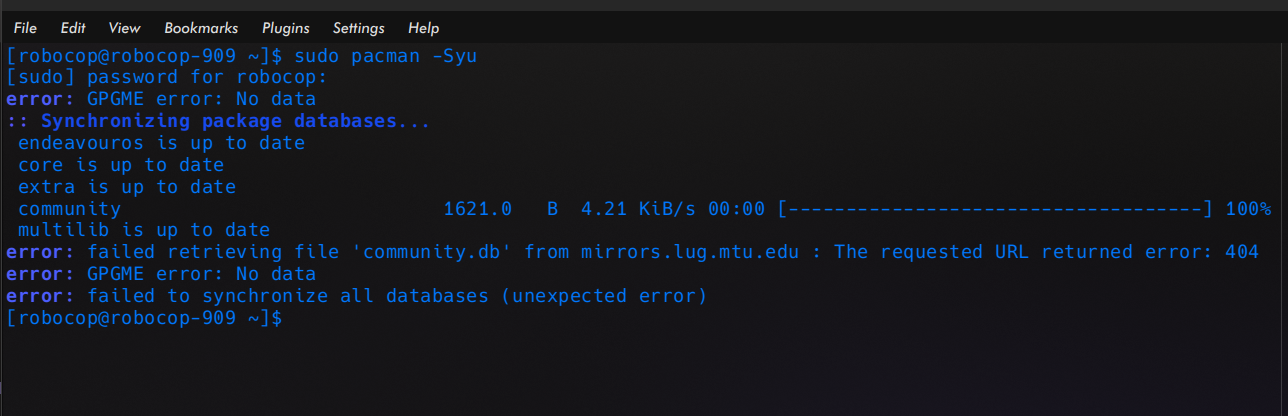Click the '[sudo] password for robocop' line
1288x416 pixels.
[x=167, y=77]
